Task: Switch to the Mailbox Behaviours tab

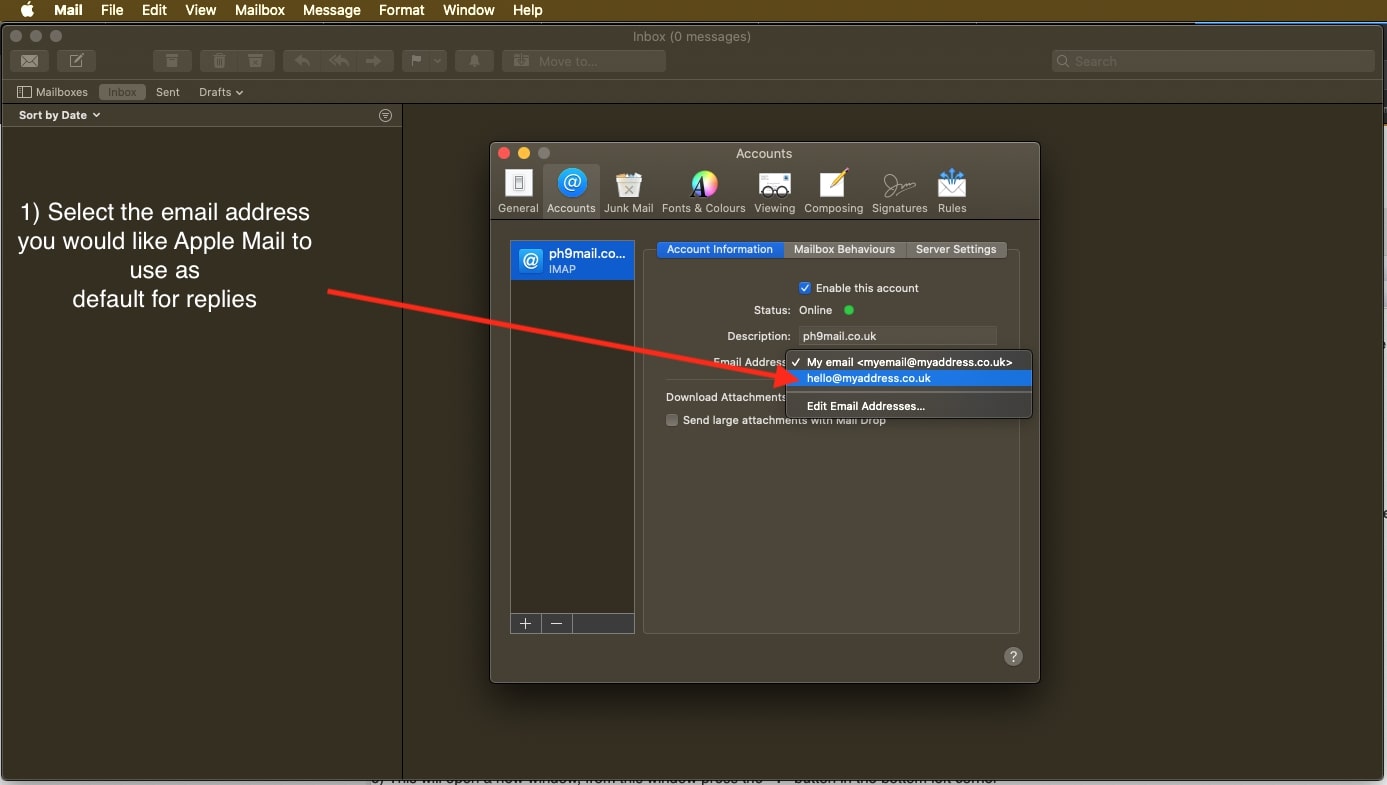Action: 844,249
